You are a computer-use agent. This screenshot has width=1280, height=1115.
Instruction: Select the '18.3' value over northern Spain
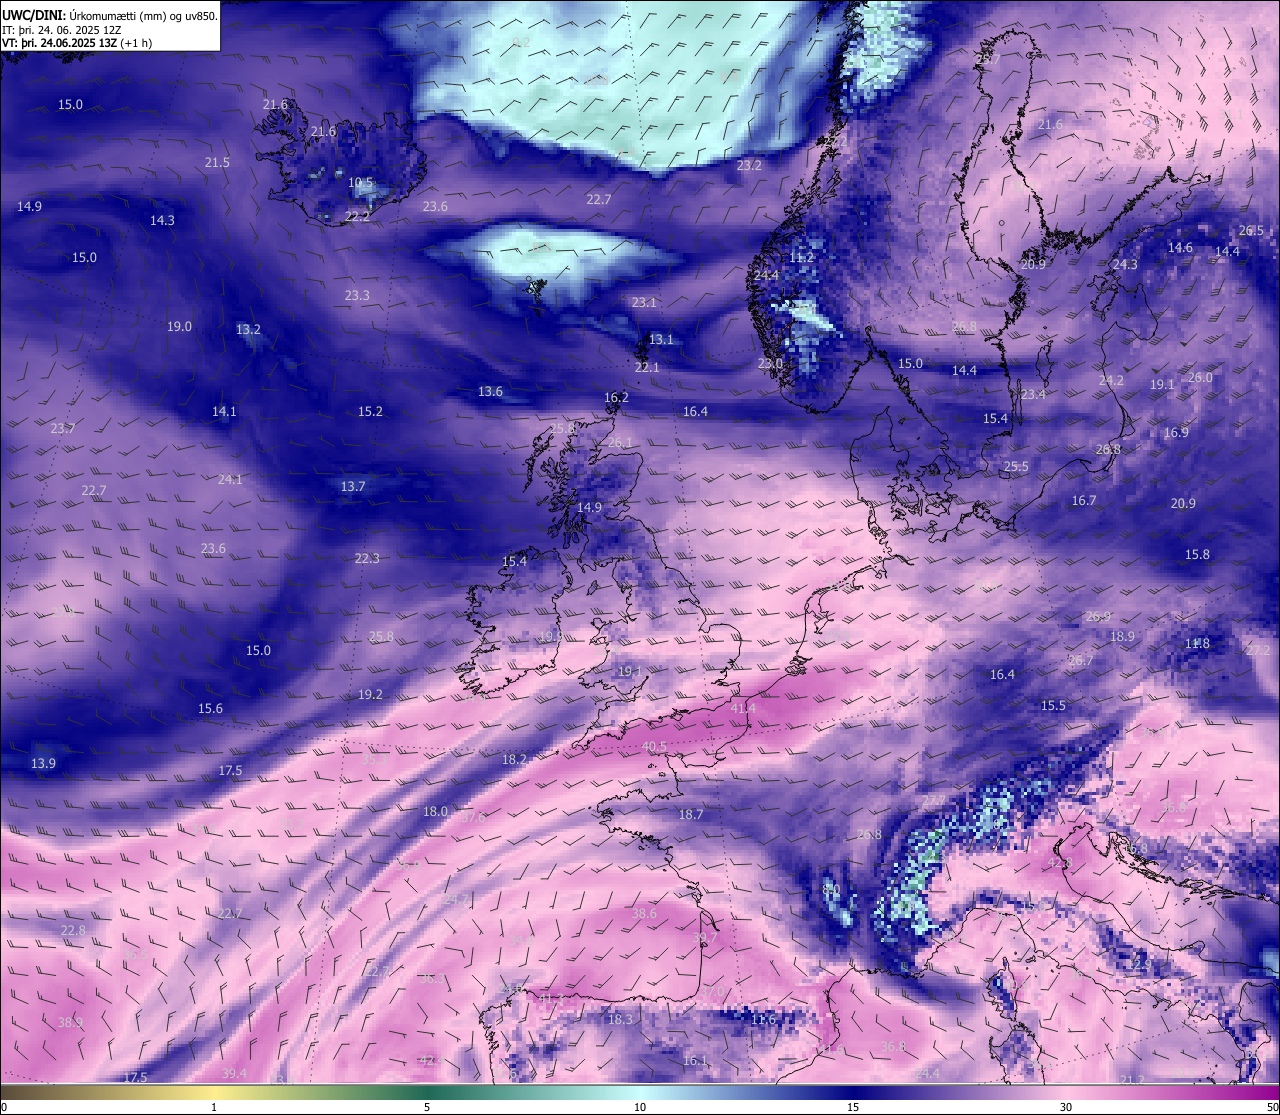point(621,1019)
